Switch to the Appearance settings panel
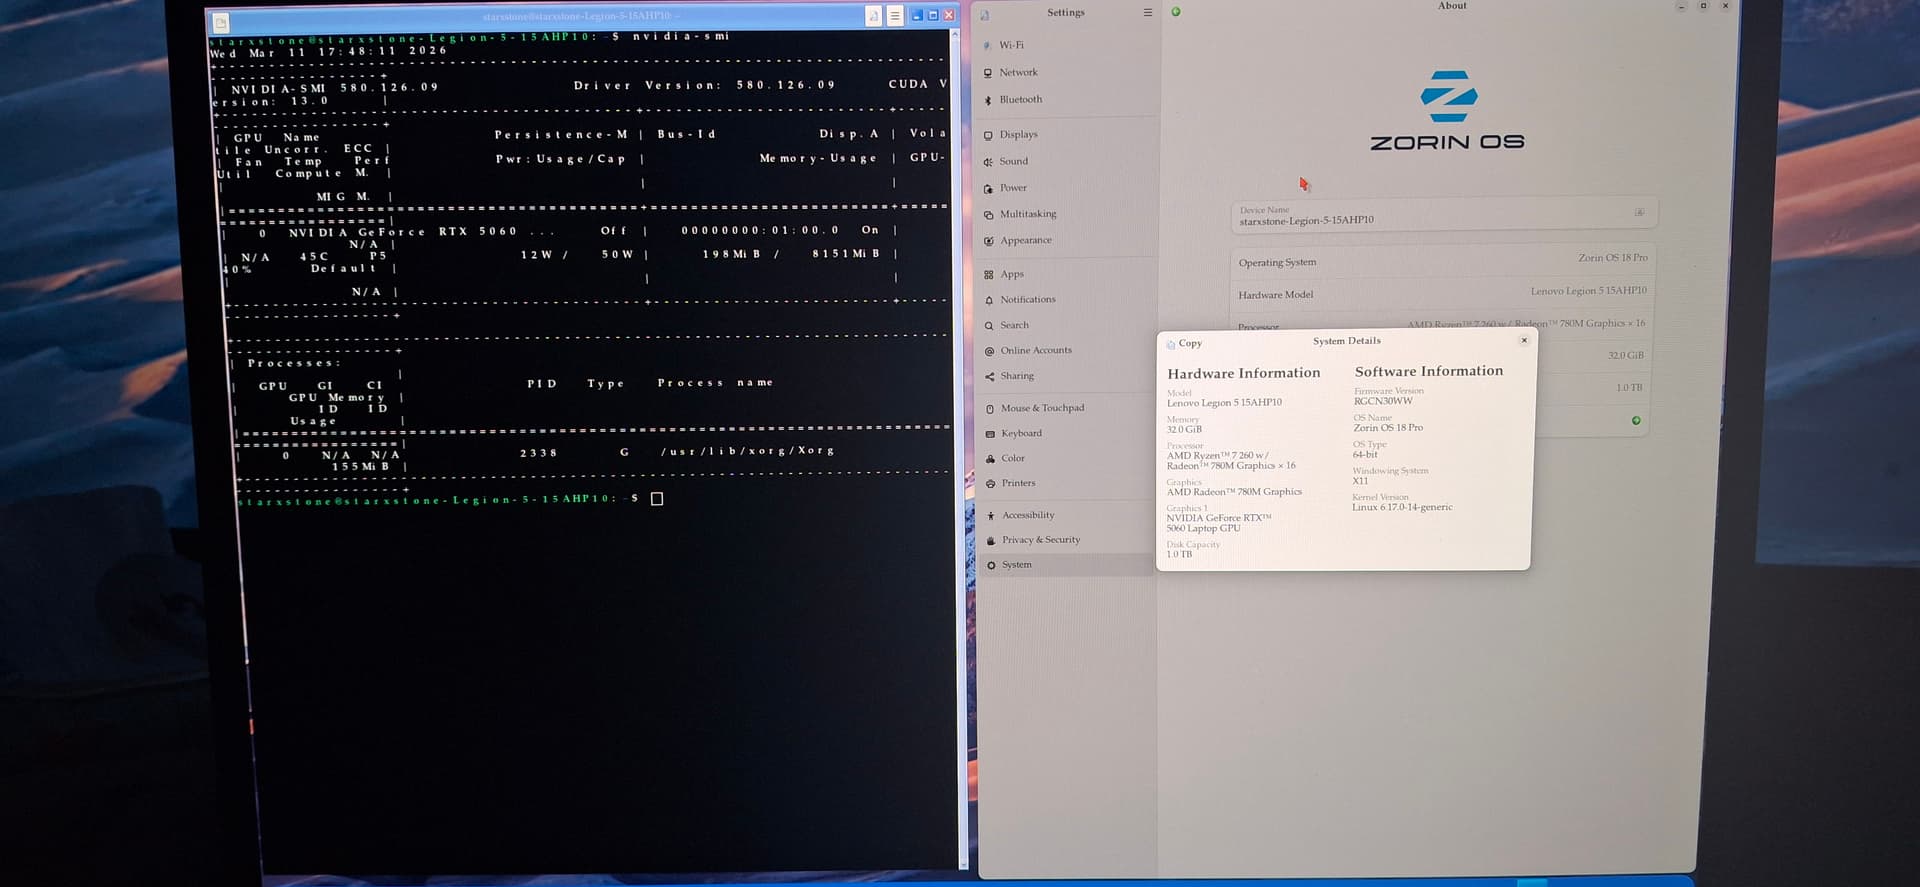The image size is (1920, 887). coord(1065,240)
